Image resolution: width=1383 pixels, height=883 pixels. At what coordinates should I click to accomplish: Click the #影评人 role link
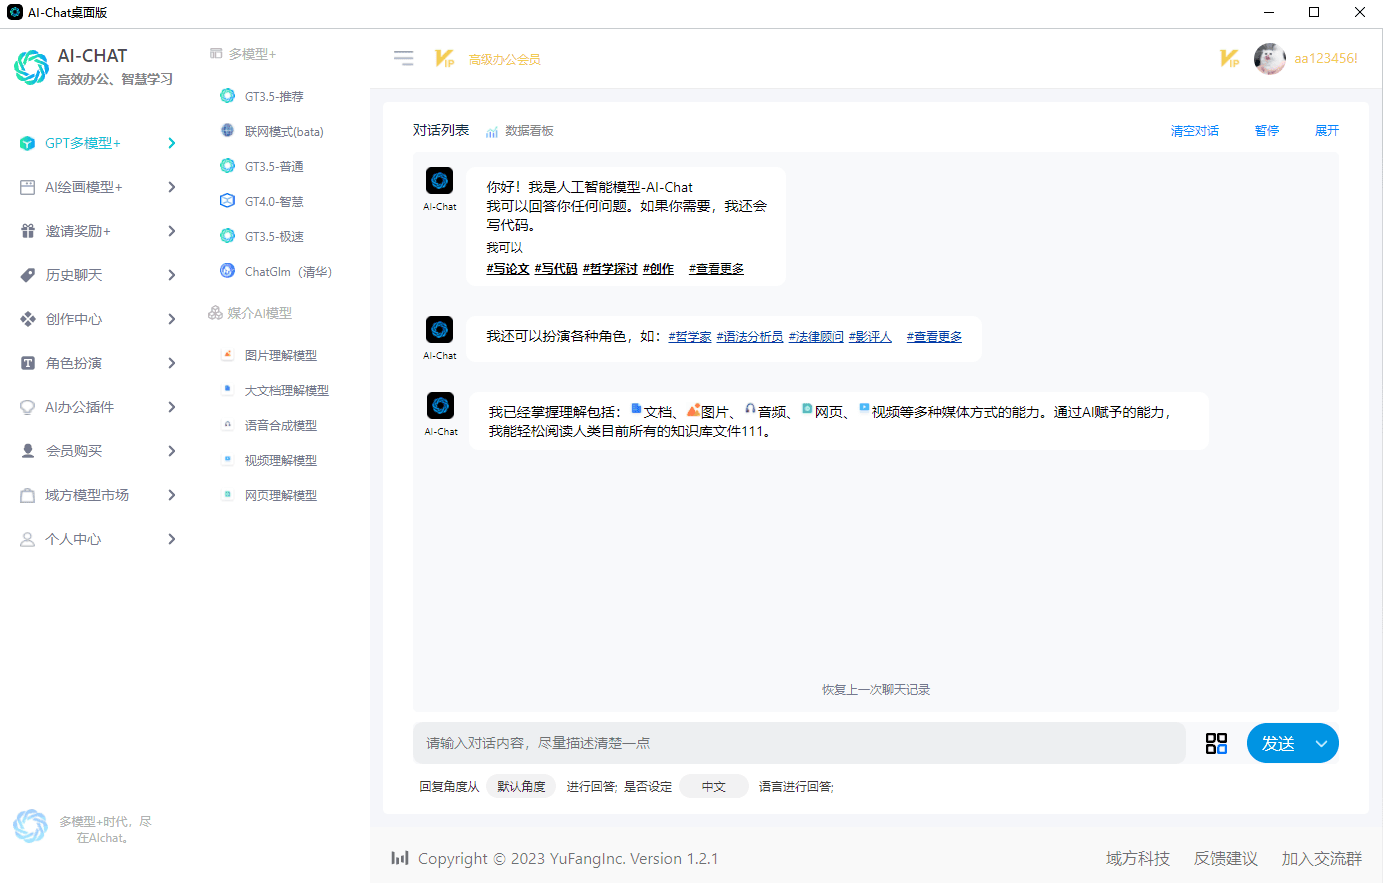(x=870, y=337)
